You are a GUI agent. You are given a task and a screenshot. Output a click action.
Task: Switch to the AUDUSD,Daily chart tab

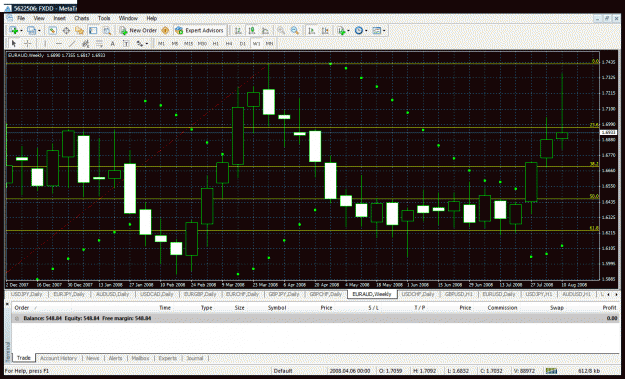(x=113, y=294)
